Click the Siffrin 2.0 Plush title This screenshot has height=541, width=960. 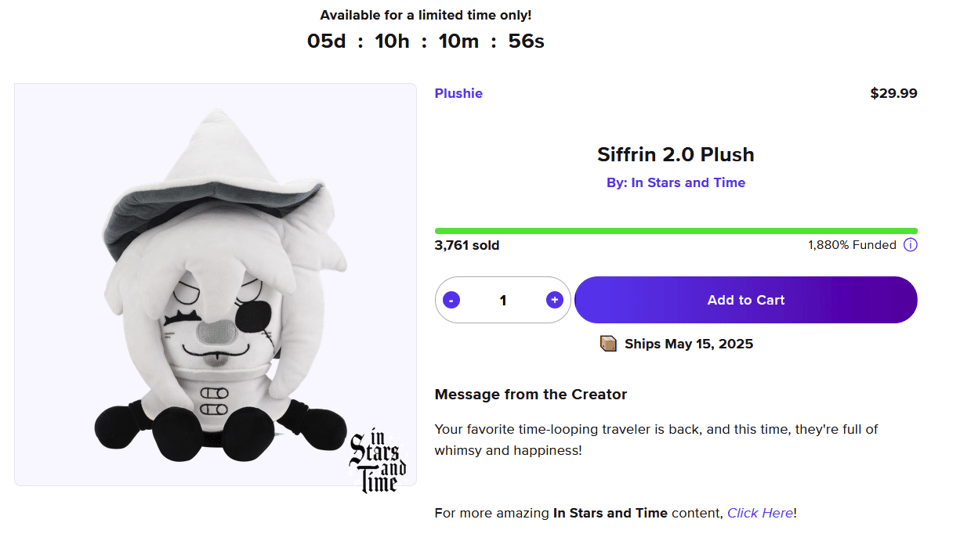coord(675,154)
